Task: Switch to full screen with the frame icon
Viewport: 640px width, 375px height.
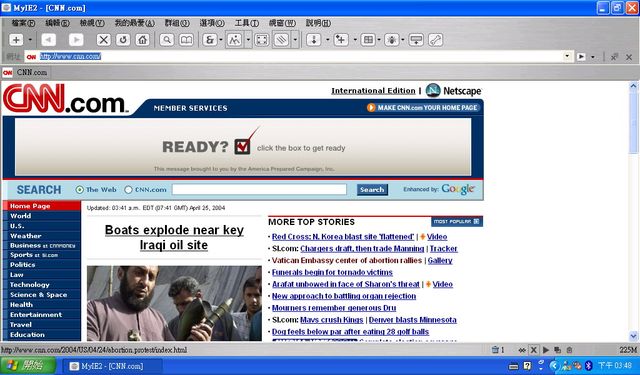Action: tap(262, 40)
